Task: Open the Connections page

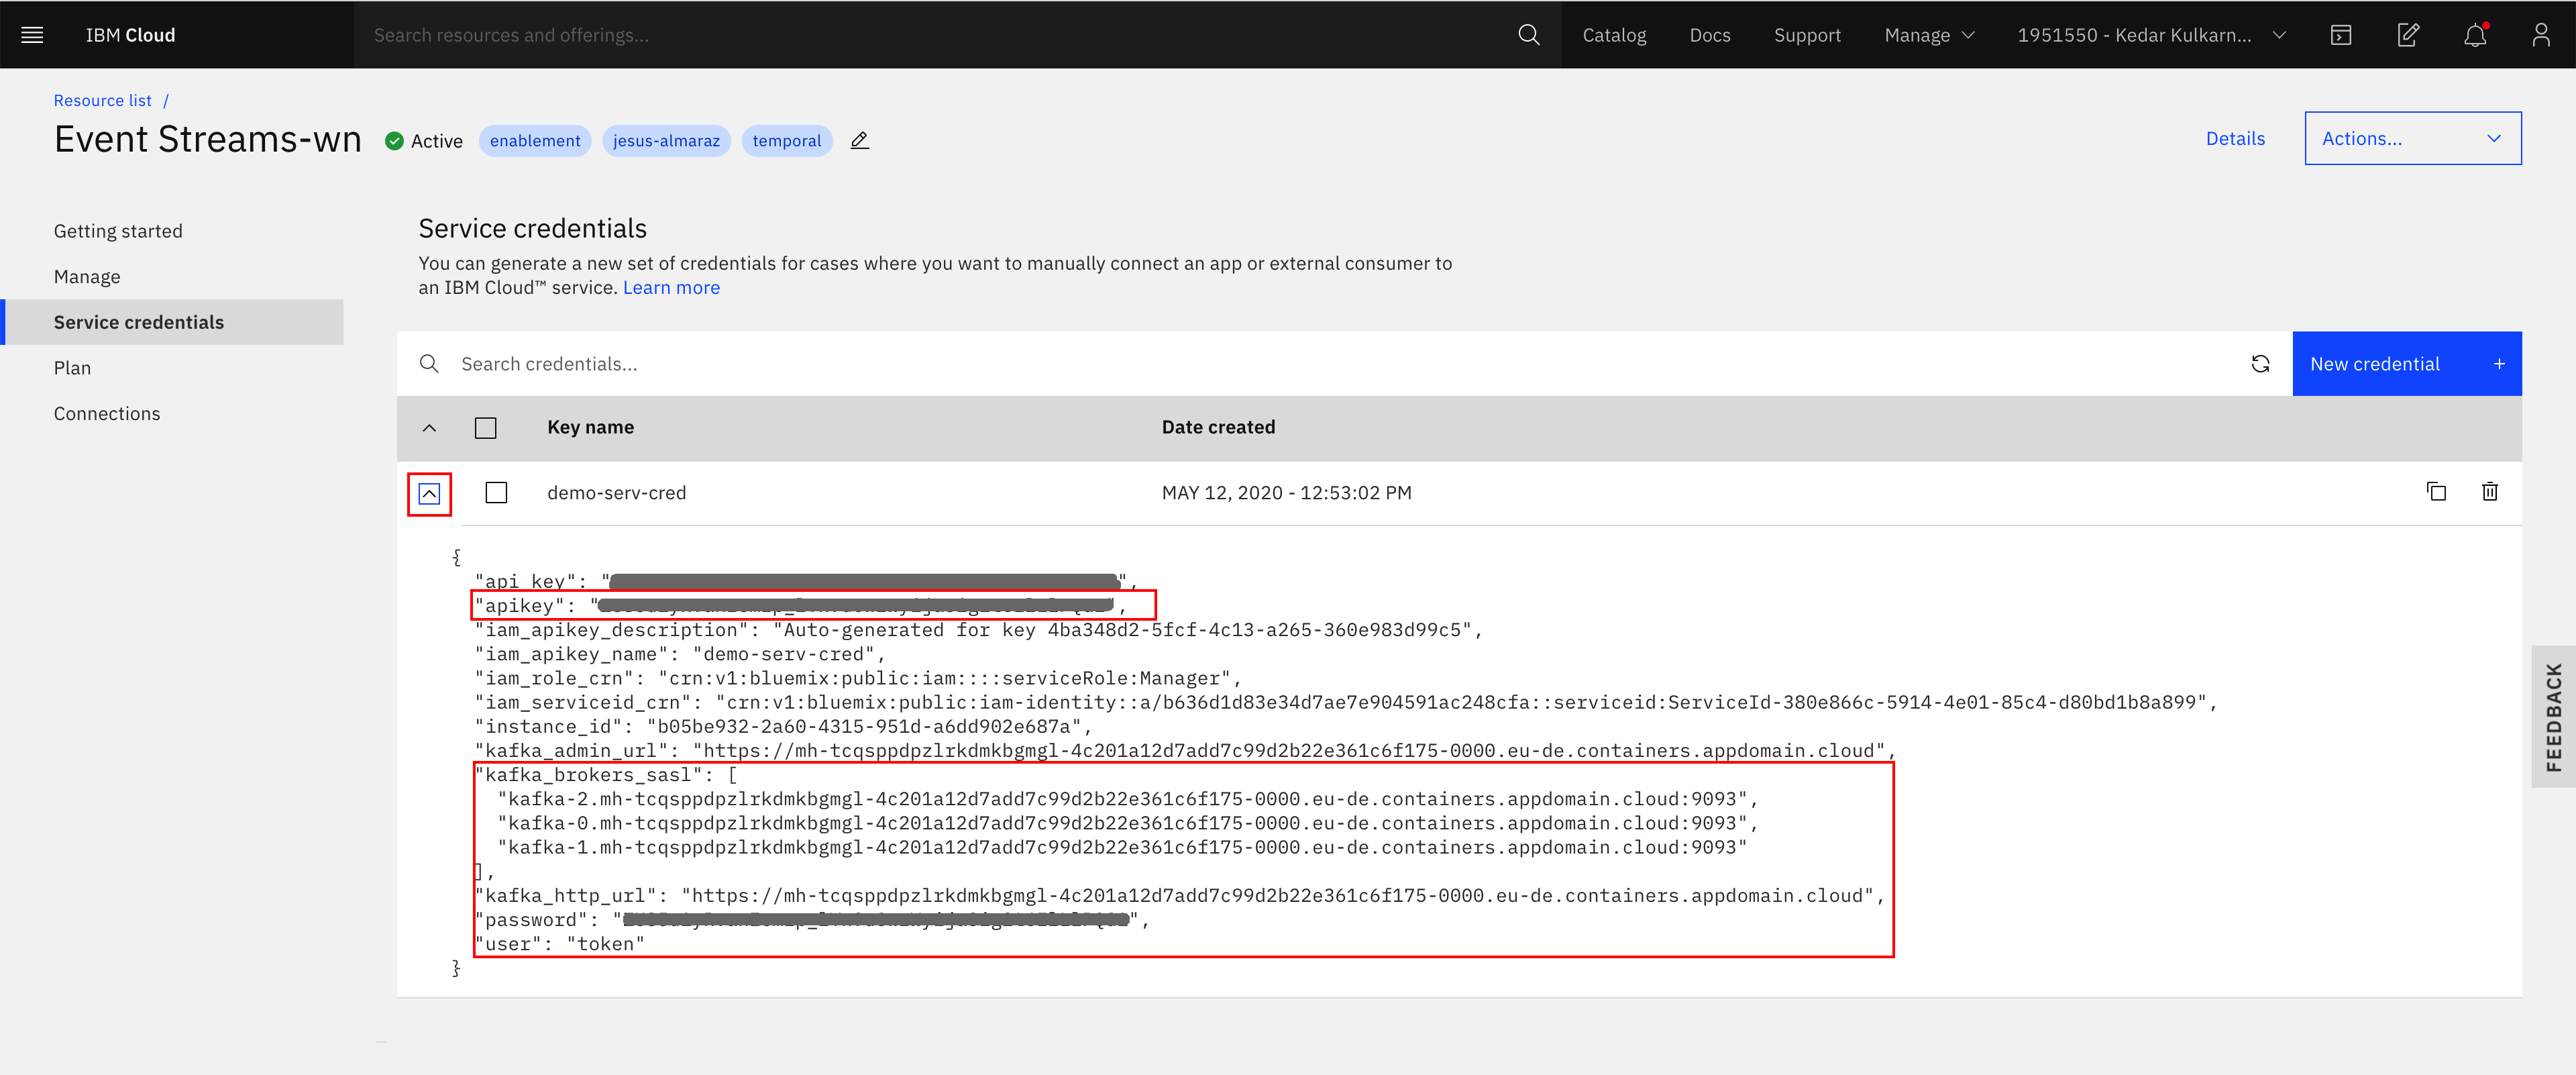Action: coord(107,414)
